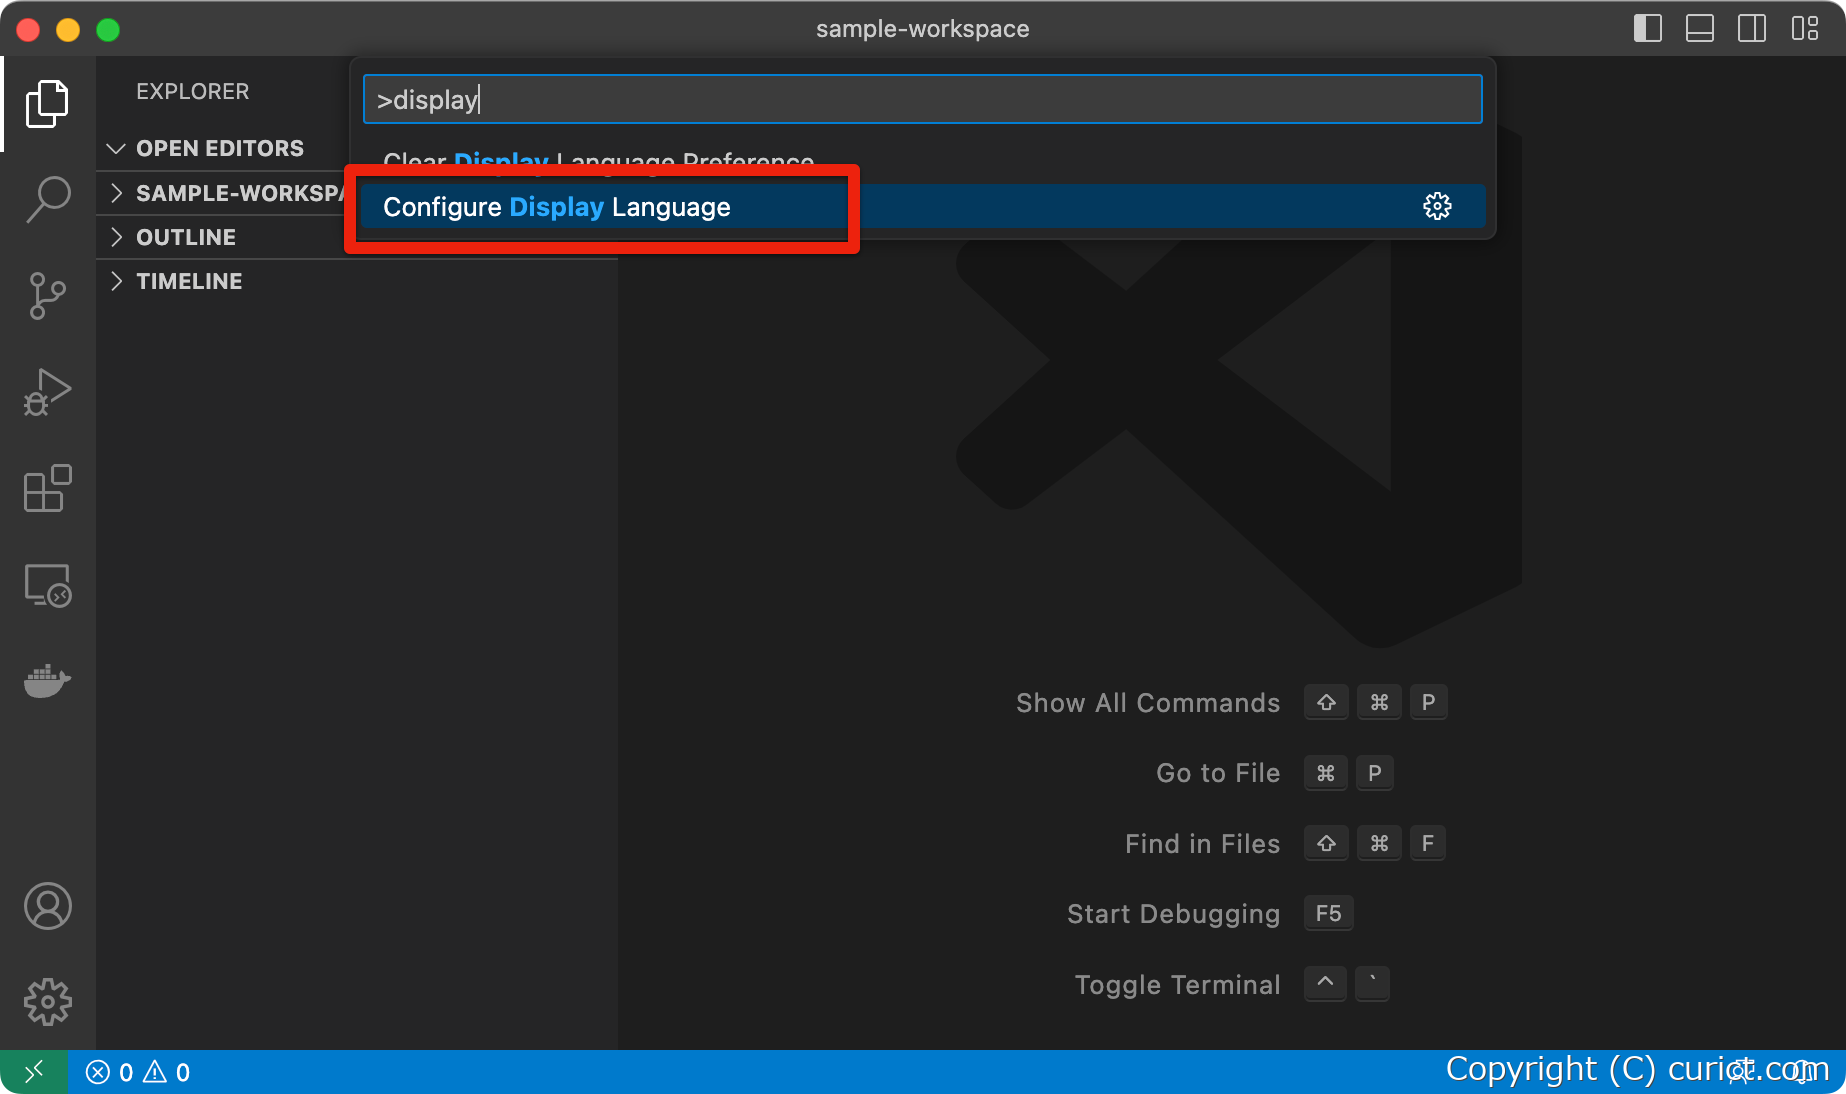Open the Docker extension view
Screen dimensions: 1846x1094
47,681
